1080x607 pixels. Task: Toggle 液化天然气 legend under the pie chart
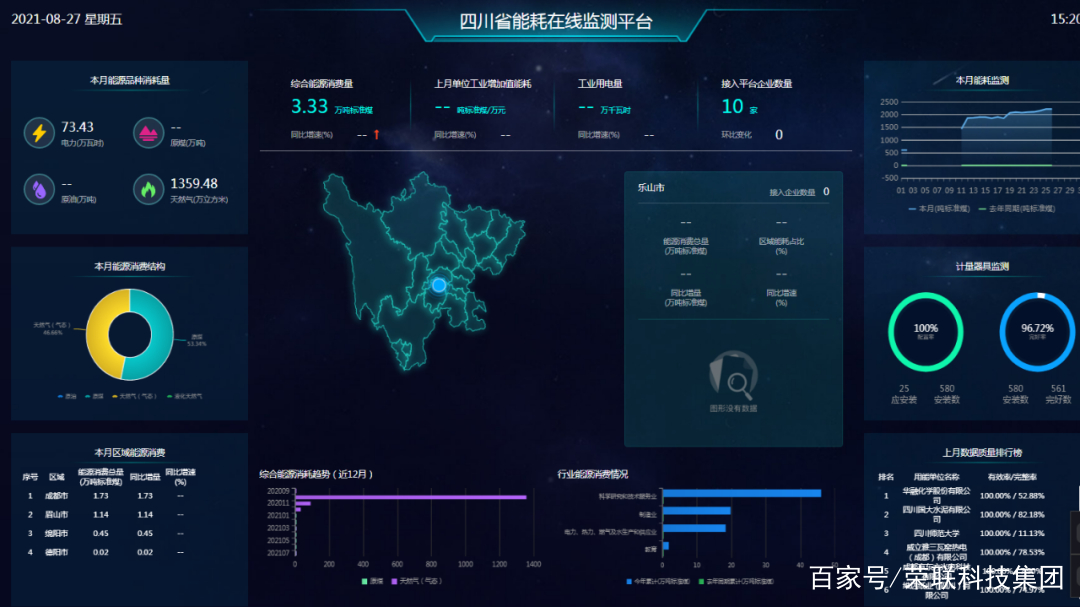pyautogui.click(x=185, y=396)
